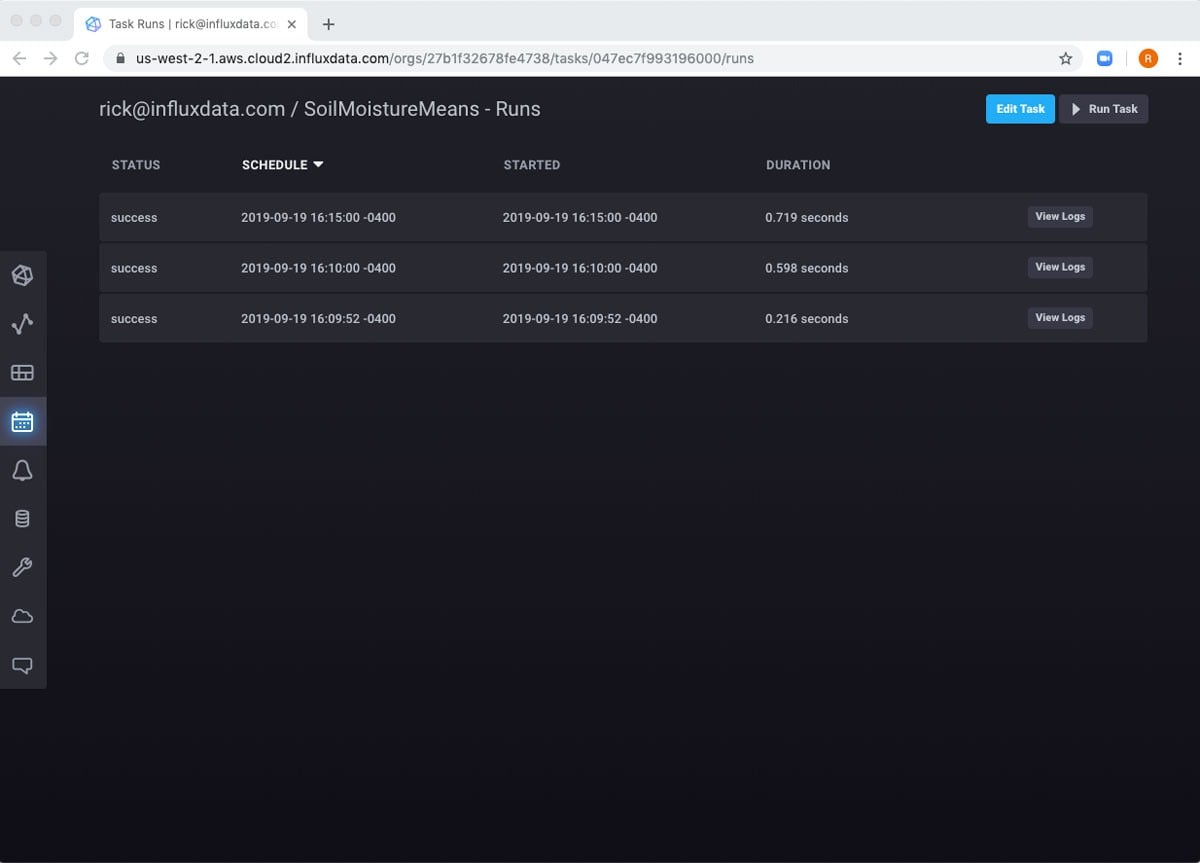Open the Alerts bell icon
Image resolution: width=1200 pixels, height=863 pixels.
coord(22,470)
